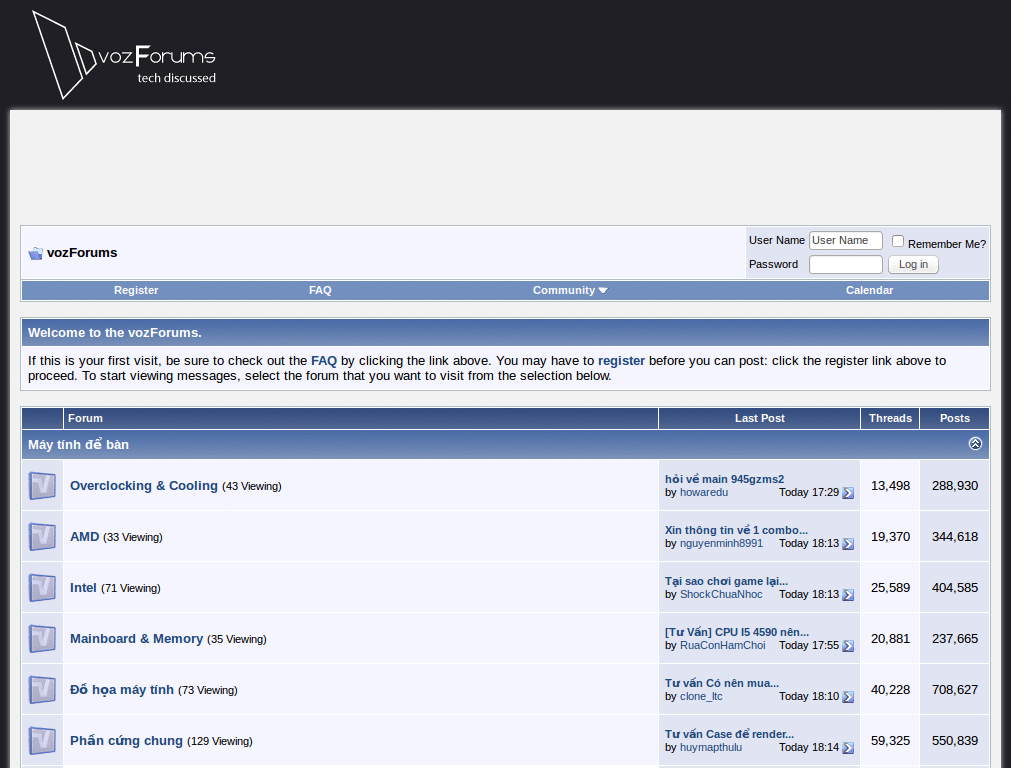View profile of user howaredu
The height and width of the screenshot is (768, 1024).
tap(704, 492)
